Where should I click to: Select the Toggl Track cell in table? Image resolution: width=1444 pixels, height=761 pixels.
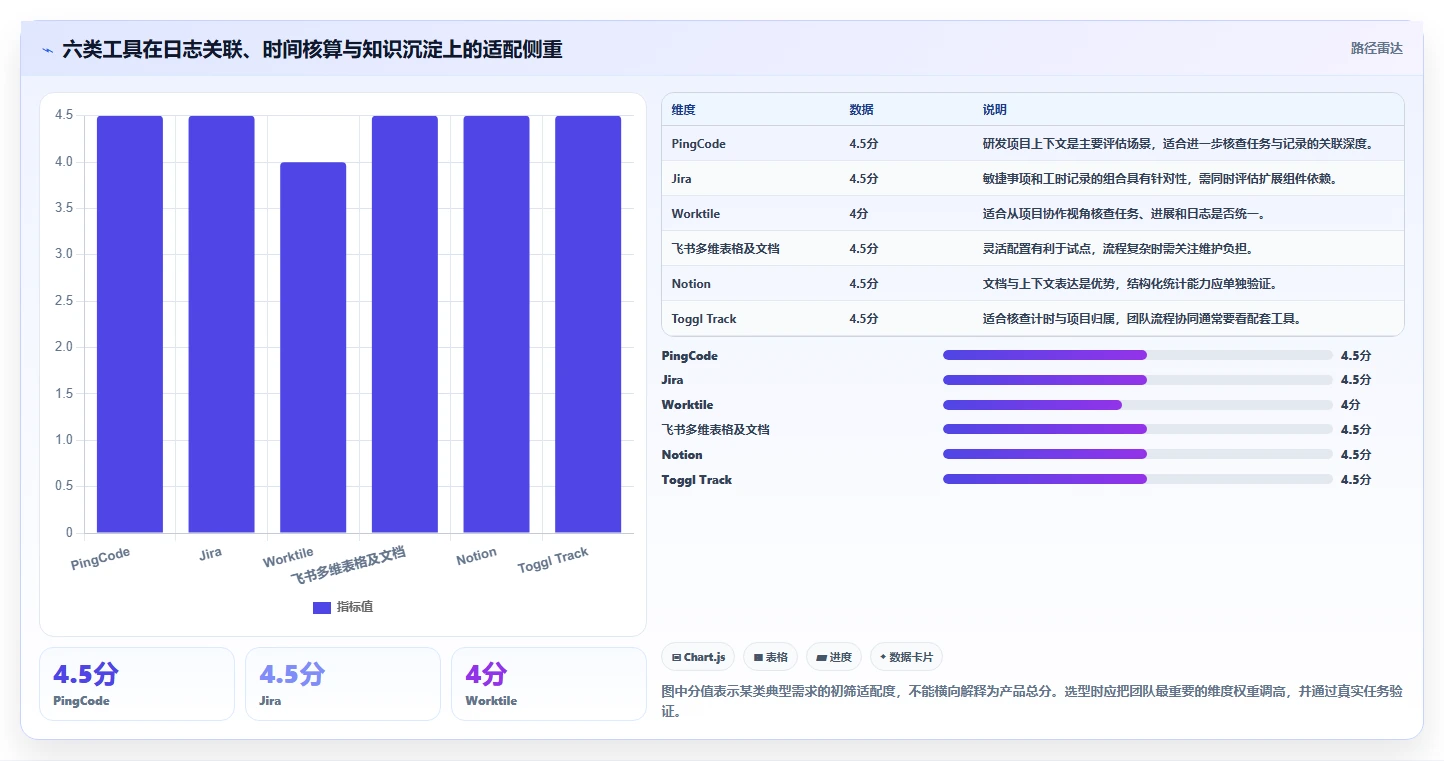[x=704, y=319]
